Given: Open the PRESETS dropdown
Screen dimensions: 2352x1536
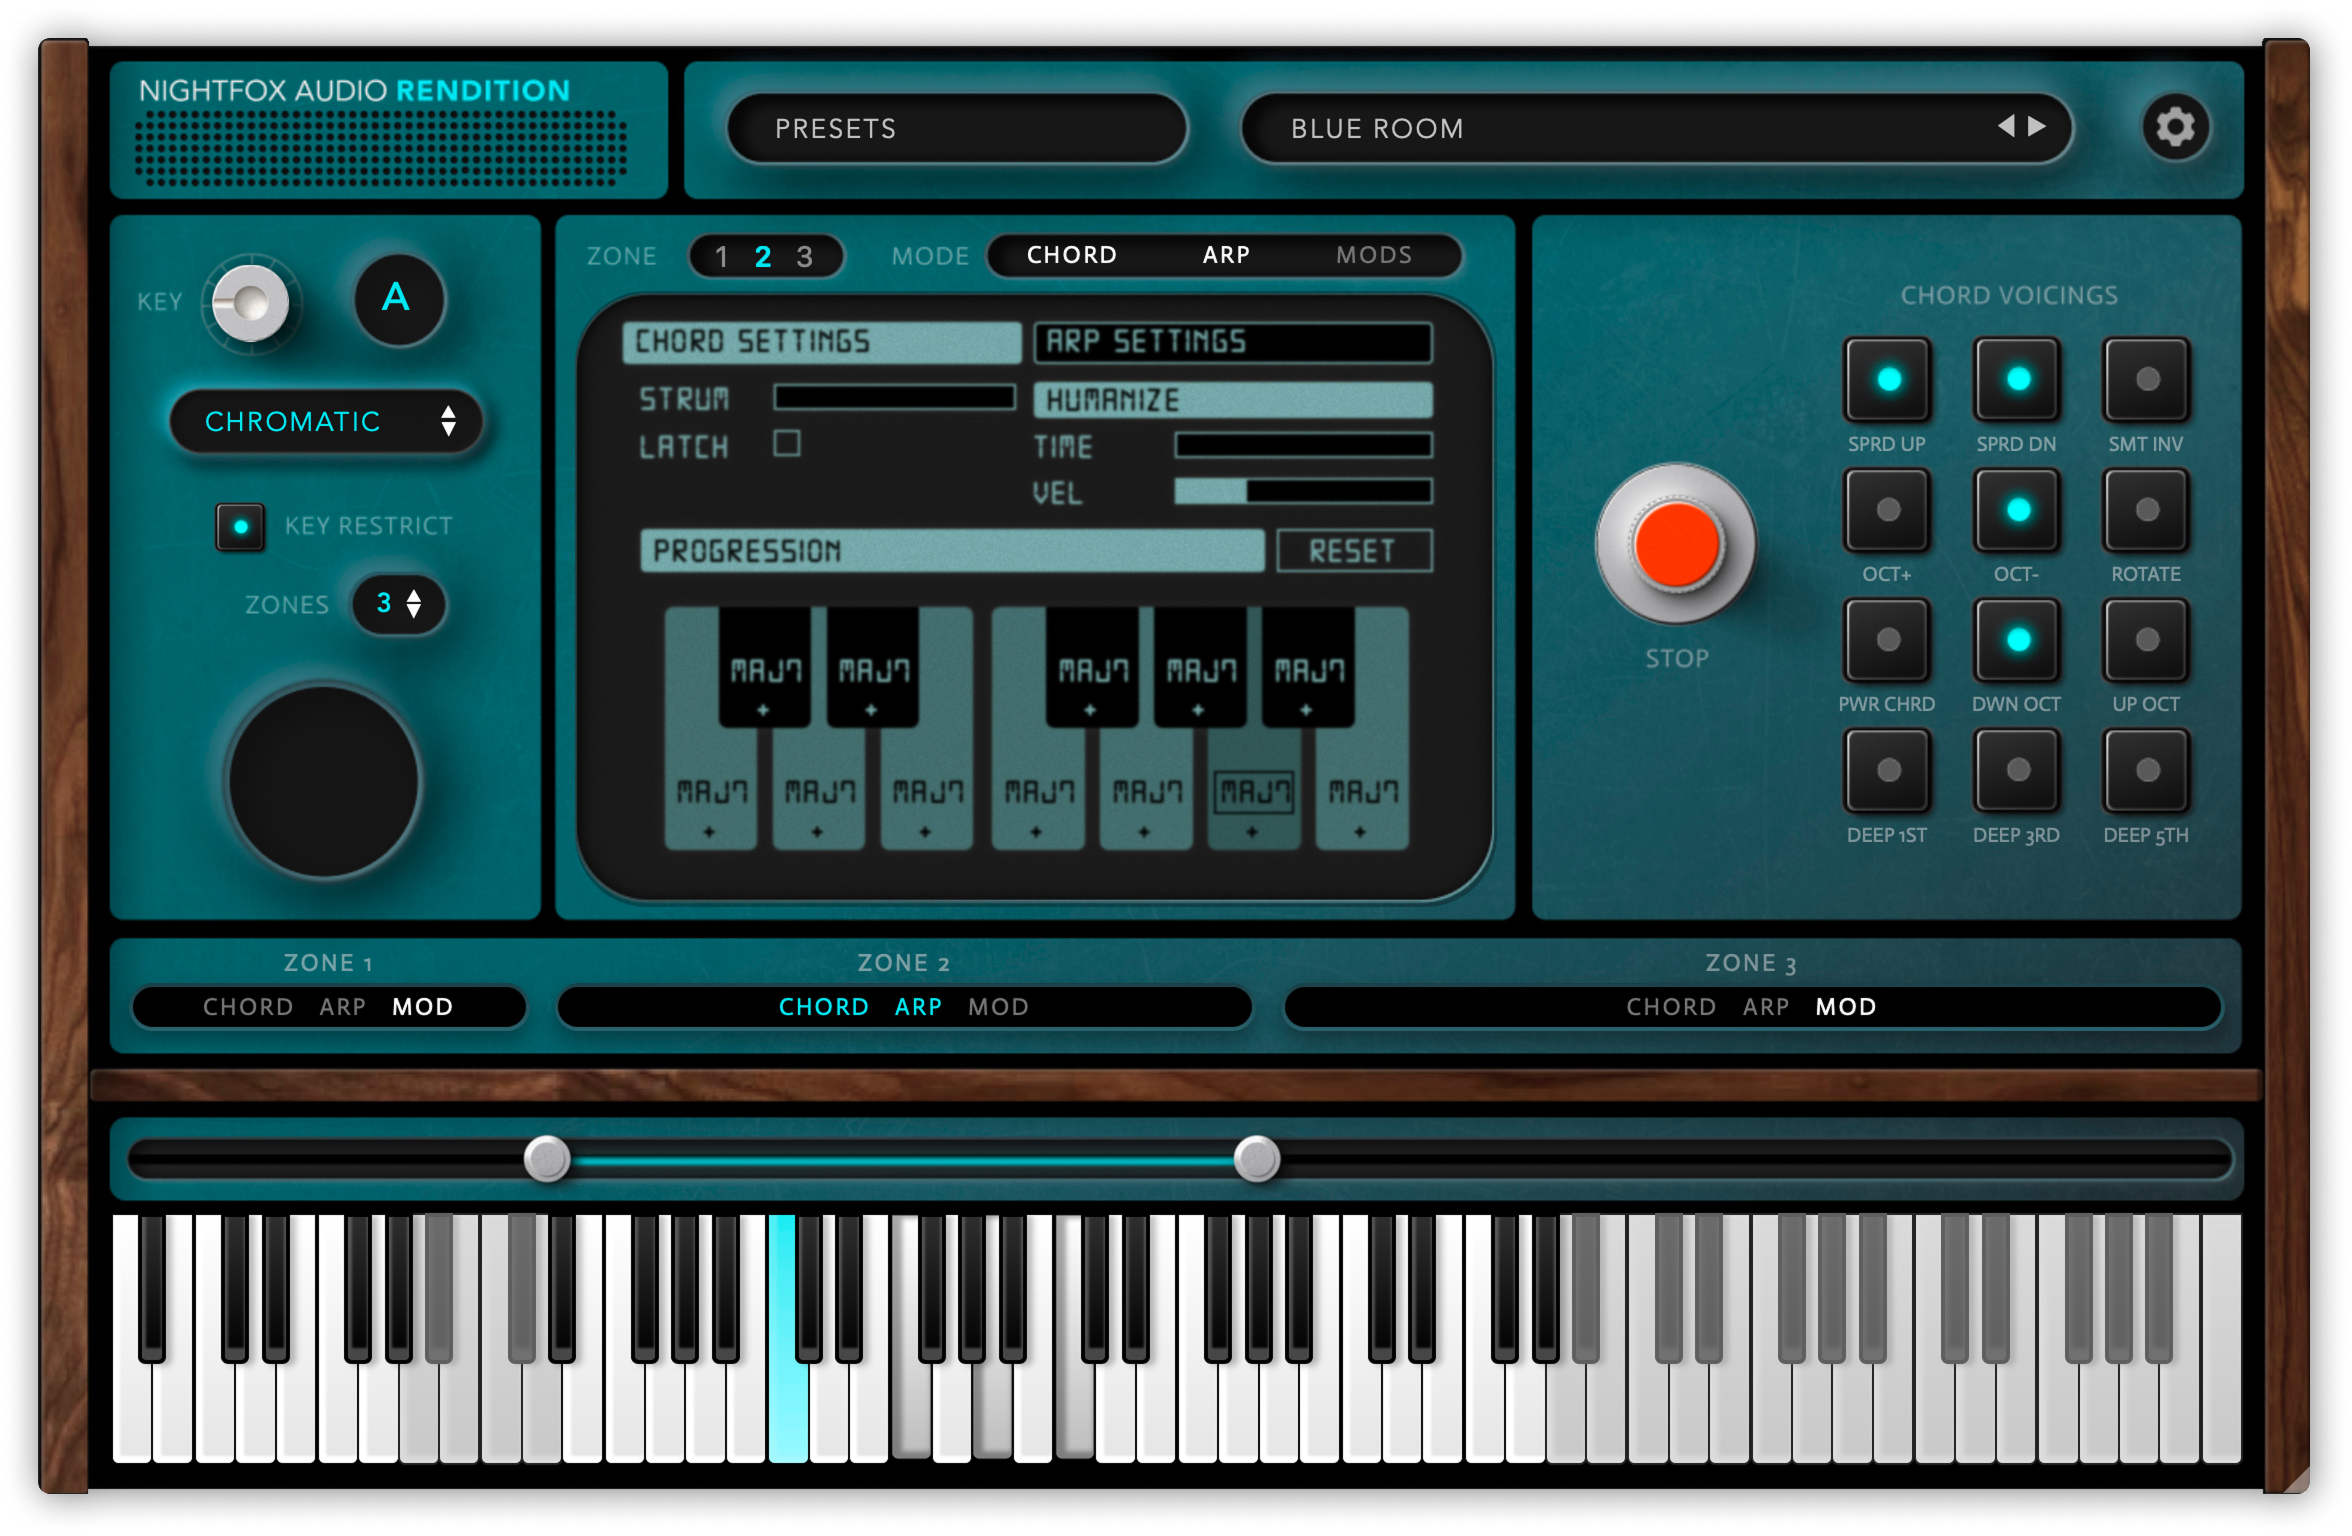Looking at the screenshot, I should (x=956, y=128).
